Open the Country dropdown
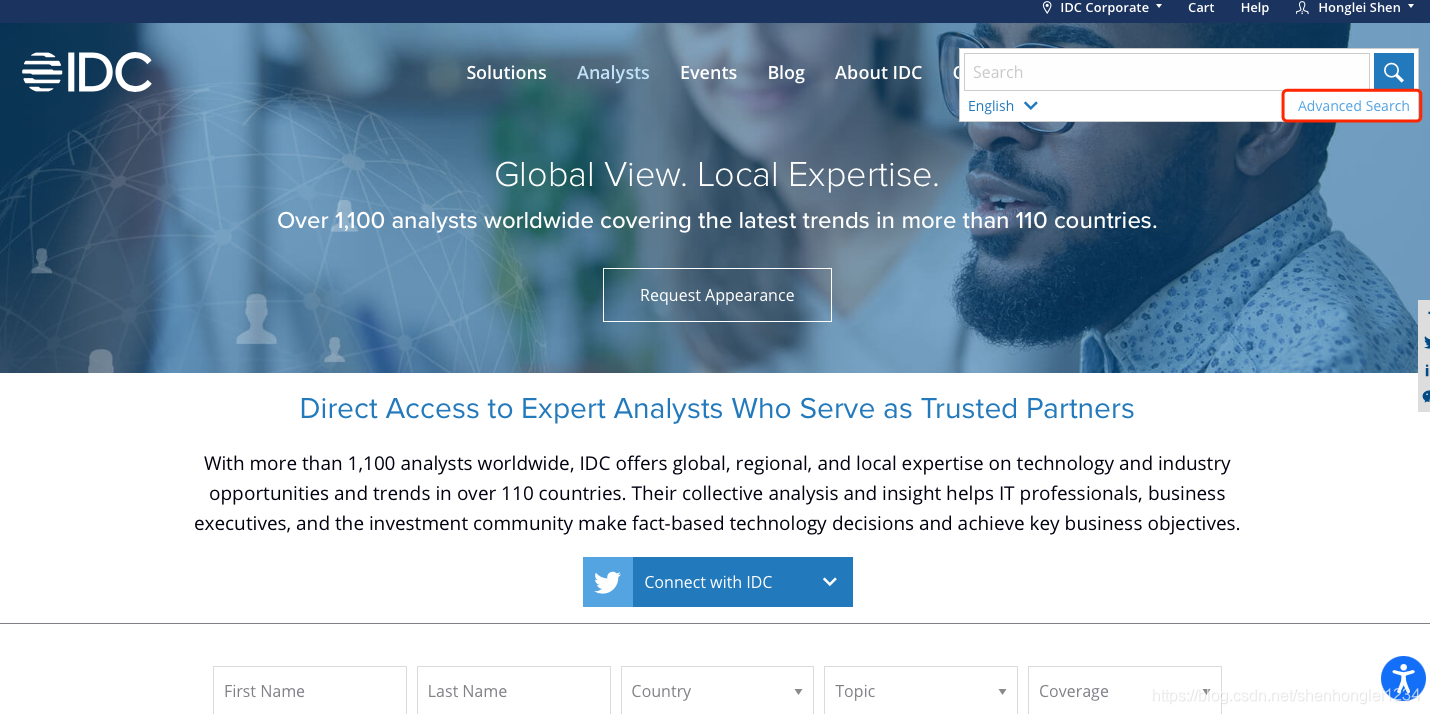This screenshot has height=714, width=1430. [x=717, y=691]
